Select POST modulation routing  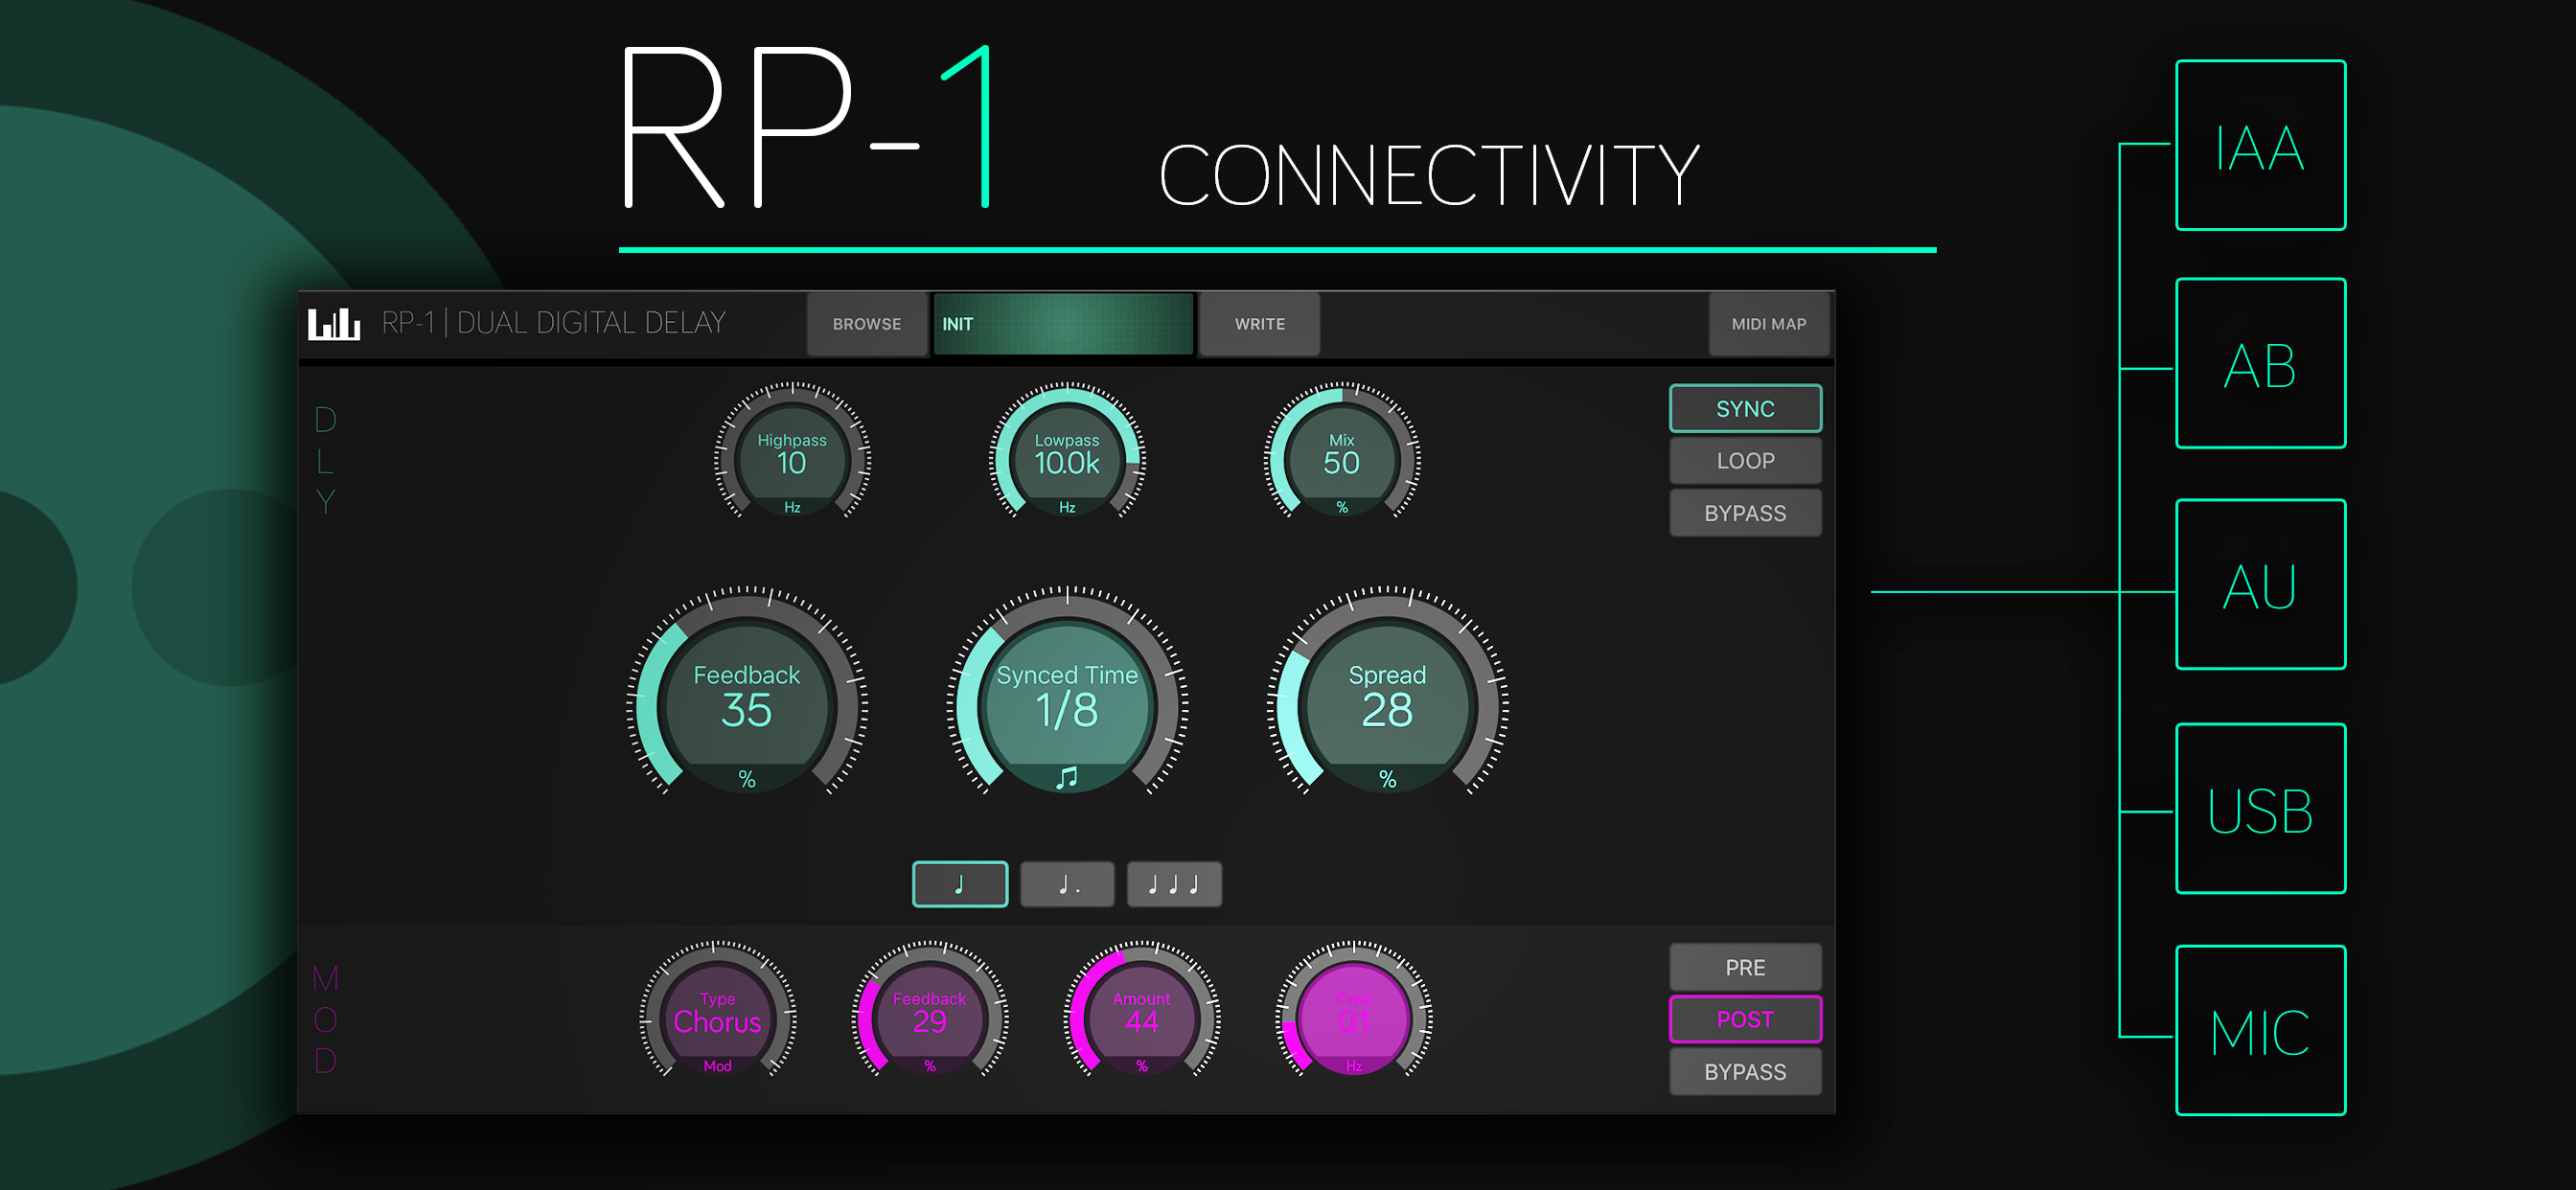coord(1744,1019)
